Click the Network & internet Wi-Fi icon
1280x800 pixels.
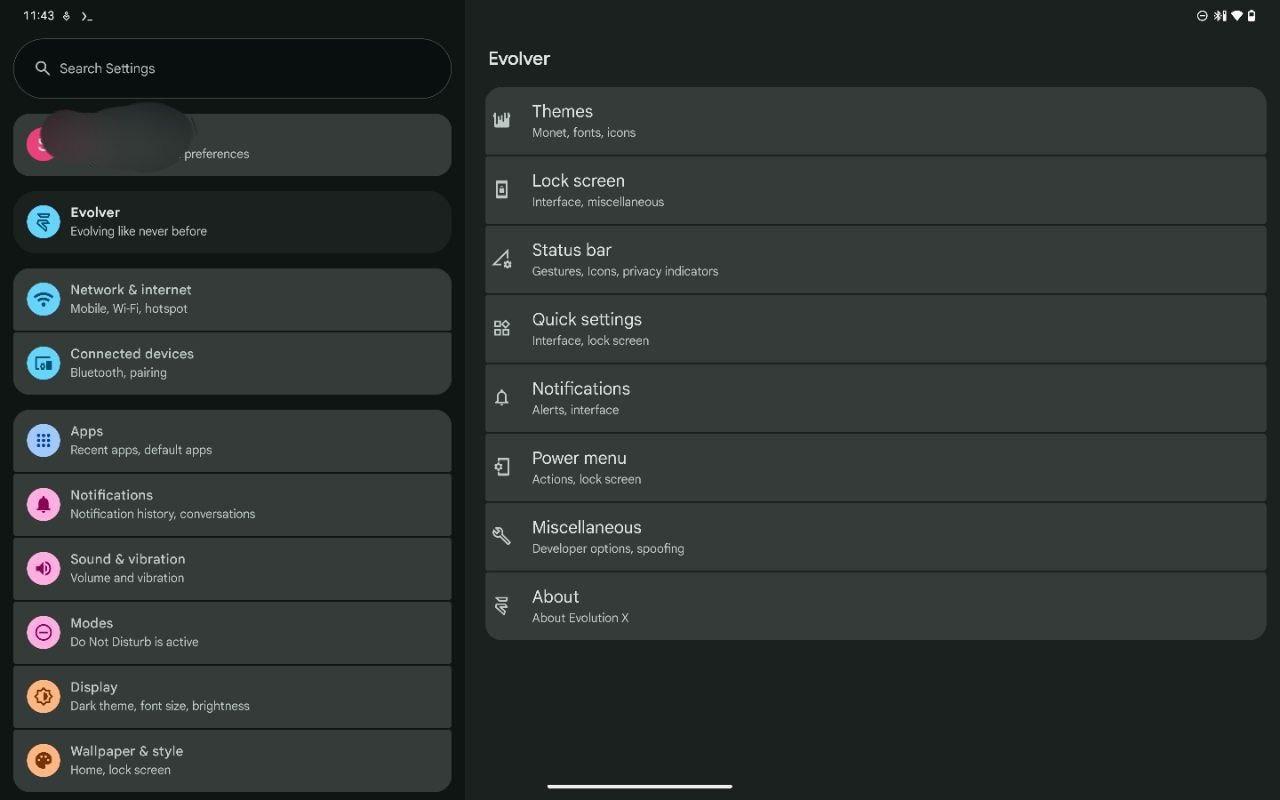pyautogui.click(x=43, y=299)
